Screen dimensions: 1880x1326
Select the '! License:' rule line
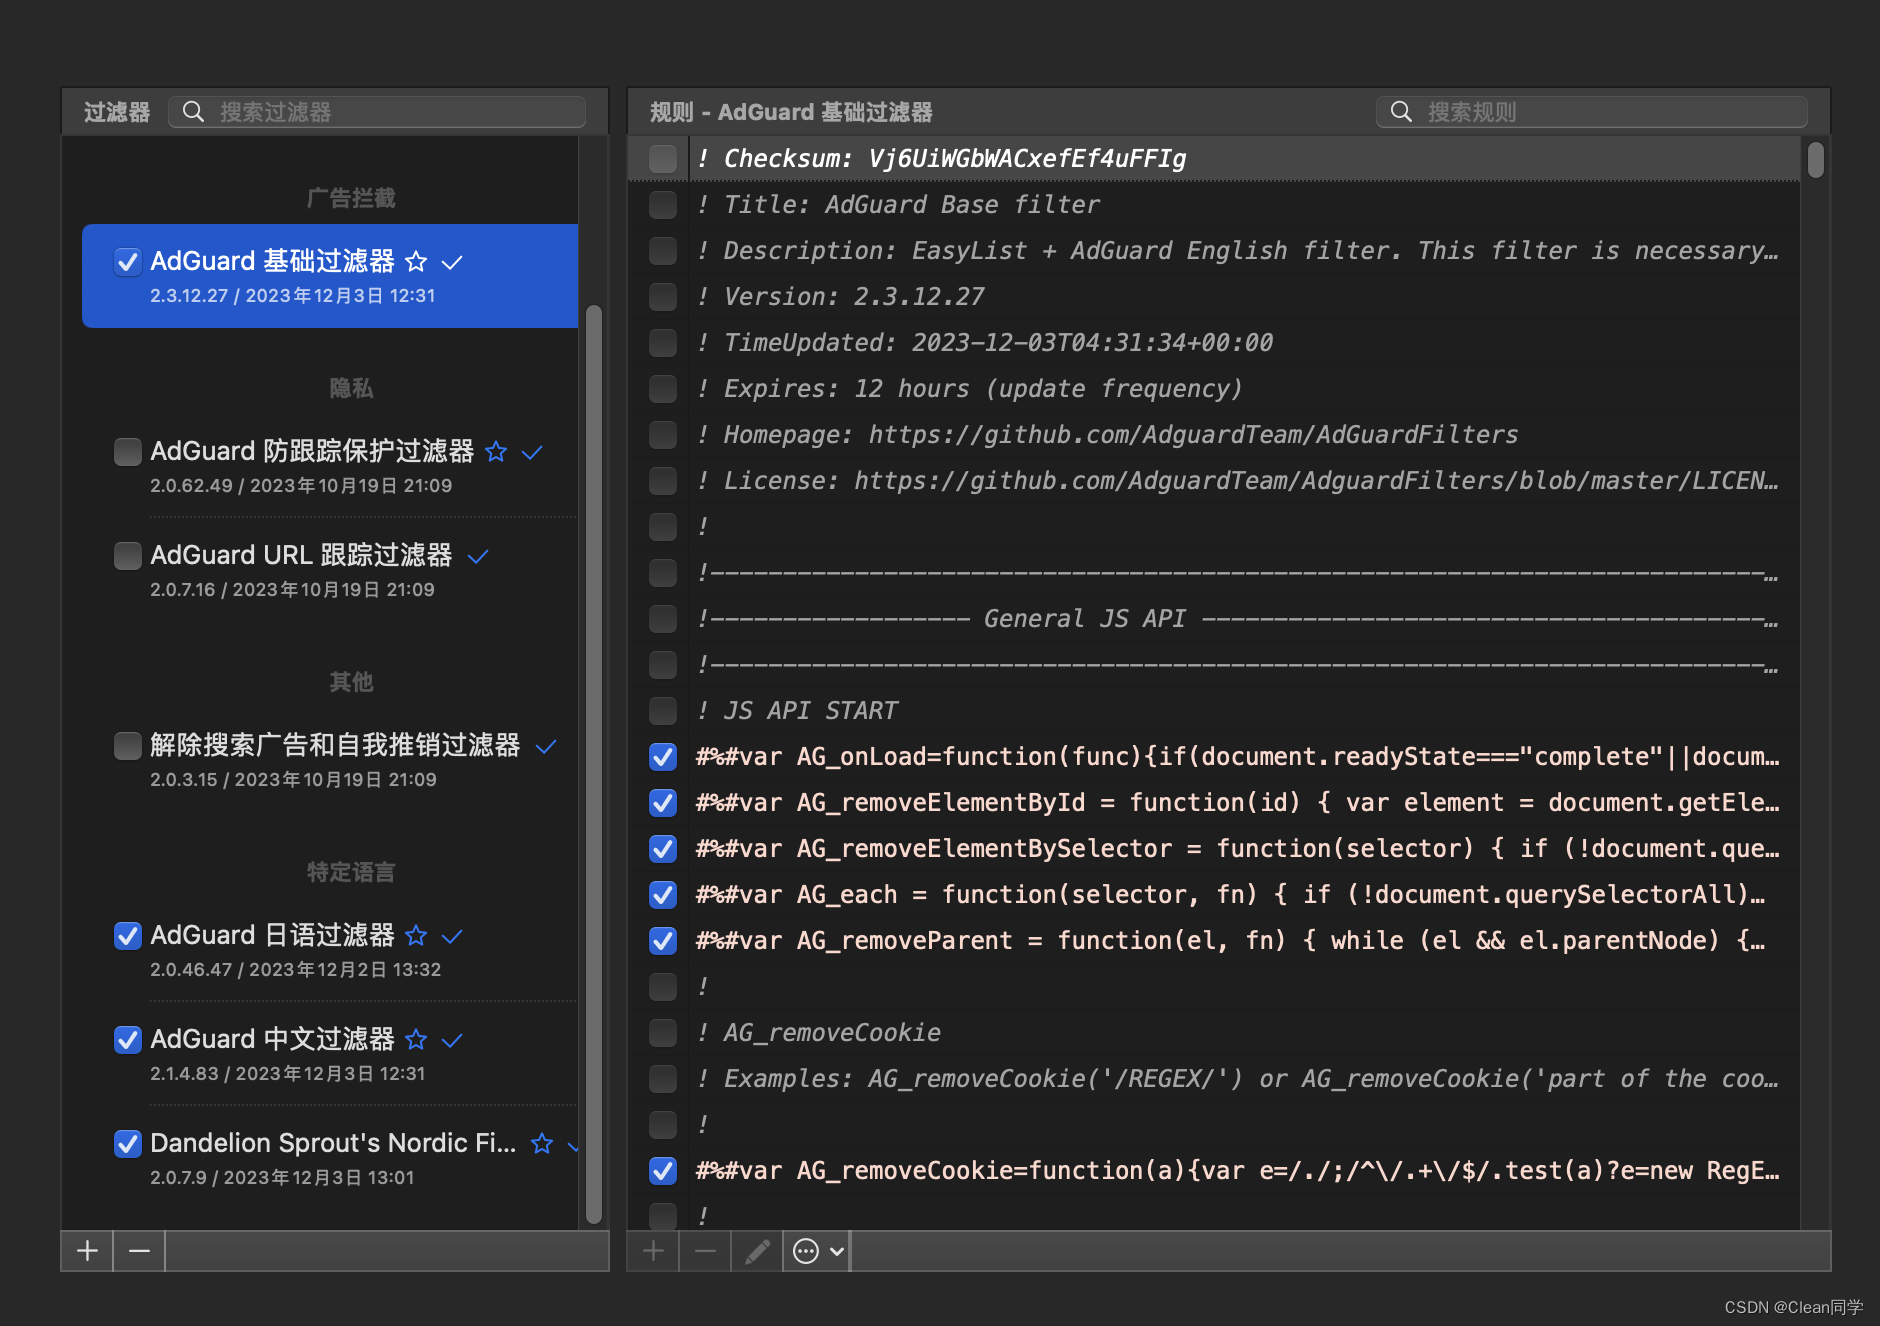[x=1214, y=481]
